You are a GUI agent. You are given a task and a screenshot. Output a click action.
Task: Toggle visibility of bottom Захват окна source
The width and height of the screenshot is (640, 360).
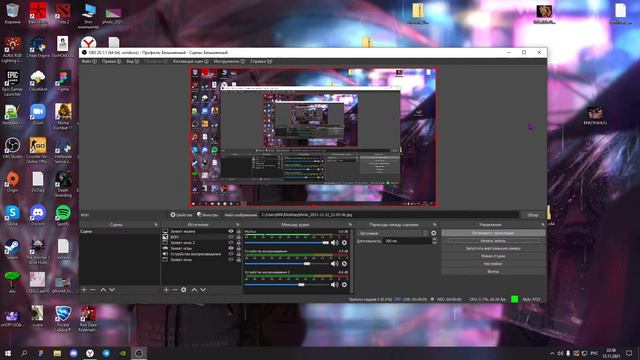click(231, 260)
